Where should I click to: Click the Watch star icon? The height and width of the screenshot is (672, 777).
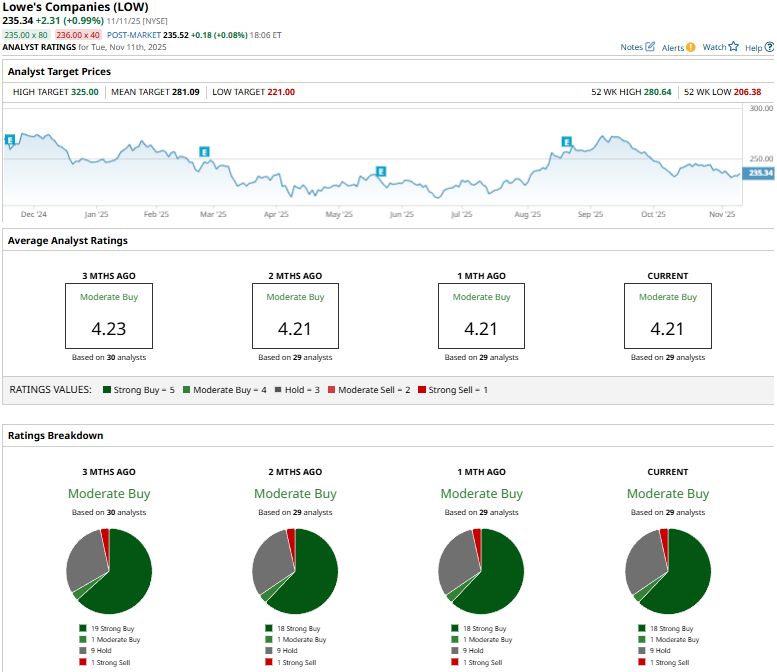click(x=733, y=47)
